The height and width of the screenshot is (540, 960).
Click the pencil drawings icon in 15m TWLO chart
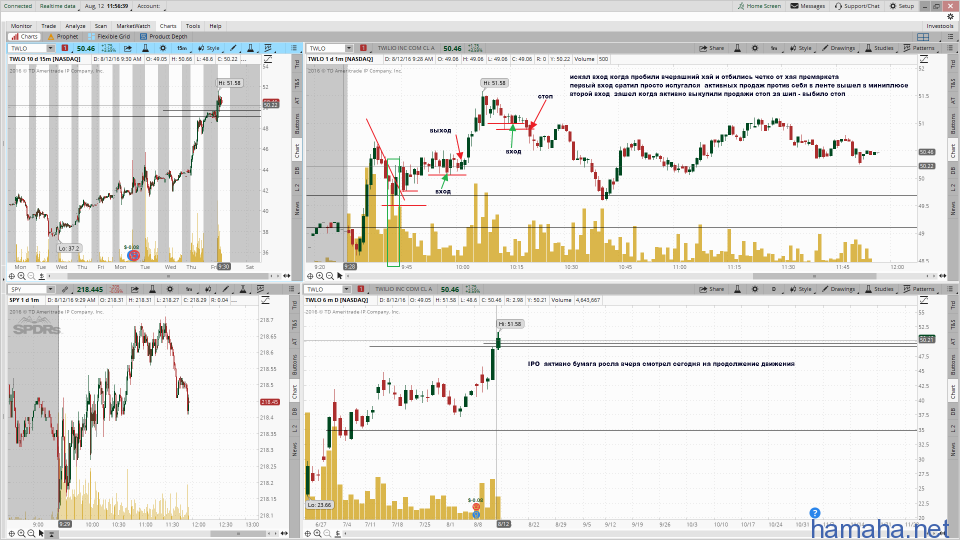click(233, 48)
